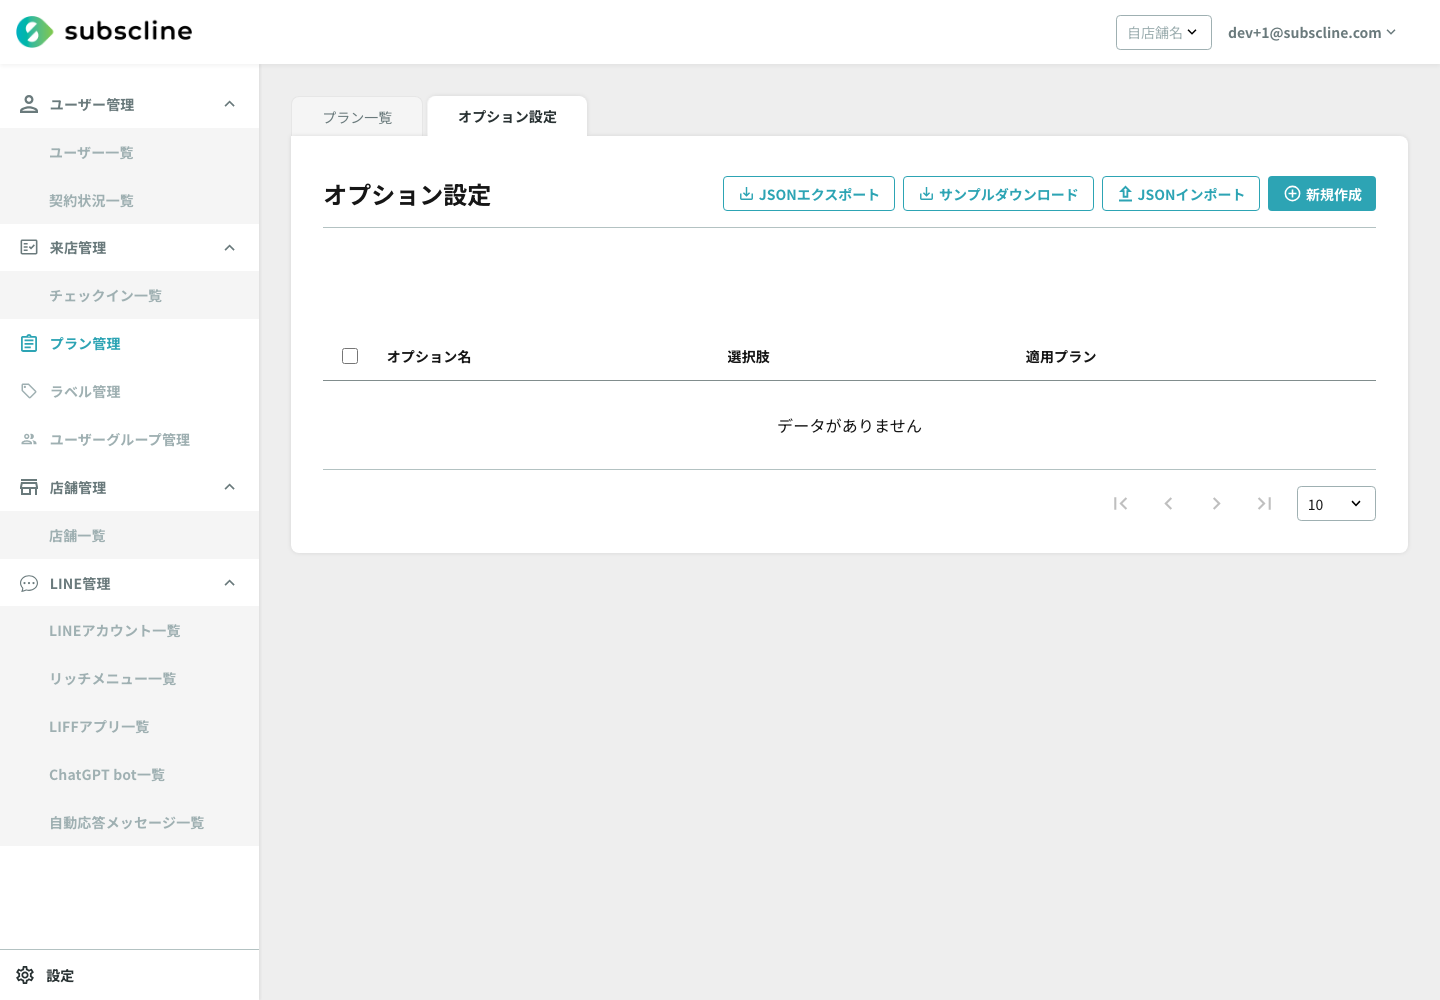Open ユーザー一覧 in the sidebar

click(x=129, y=152)
